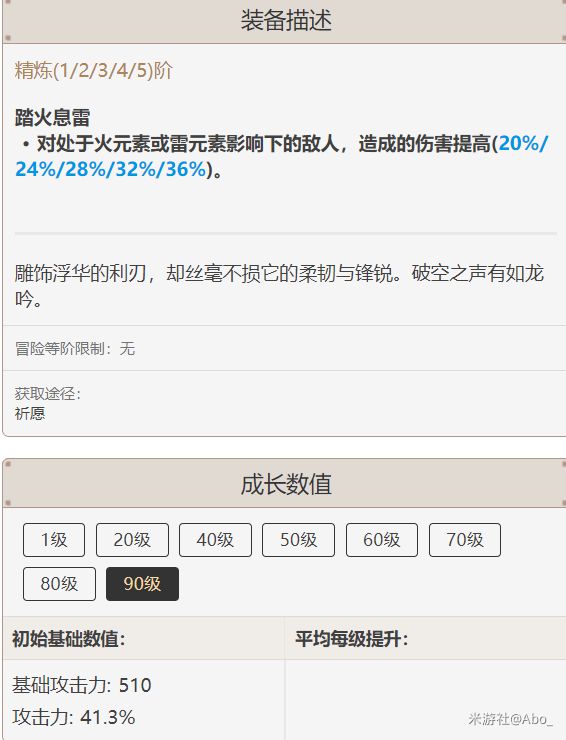Click the 基础攻击力: 510 stat line
The image size is (566, 740).
[x=82, y=685]
